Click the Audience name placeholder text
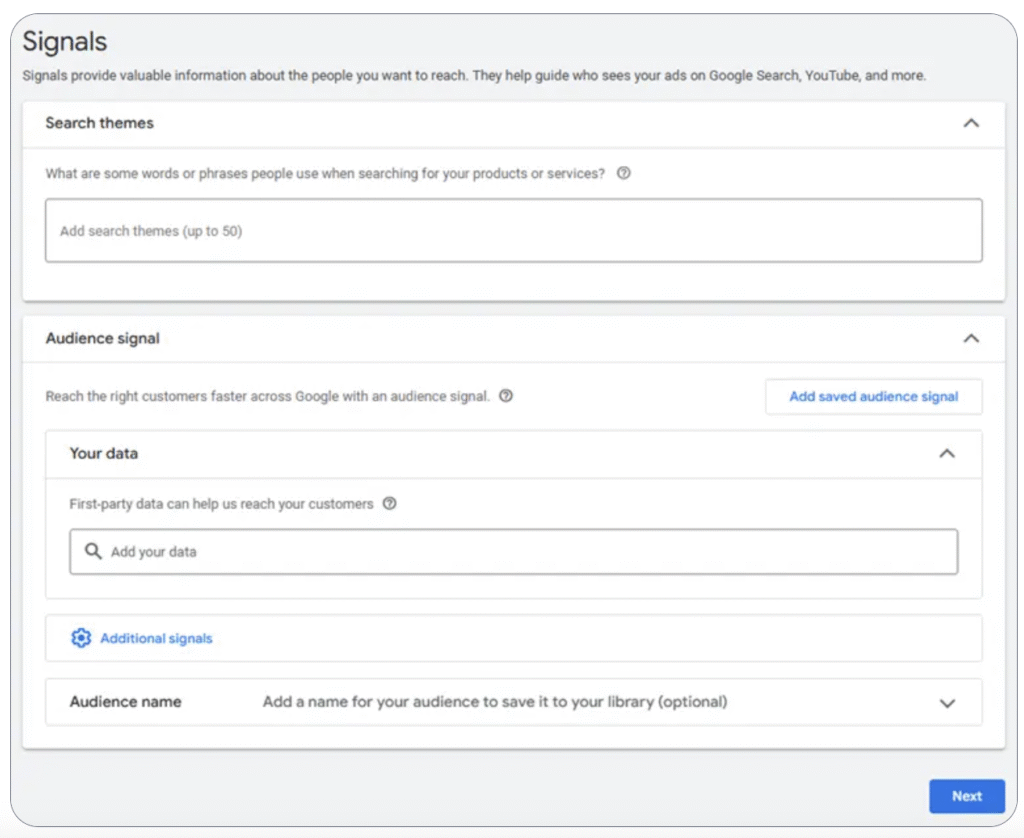Viewport: 1024px width, 838px height. coord(494,702)
